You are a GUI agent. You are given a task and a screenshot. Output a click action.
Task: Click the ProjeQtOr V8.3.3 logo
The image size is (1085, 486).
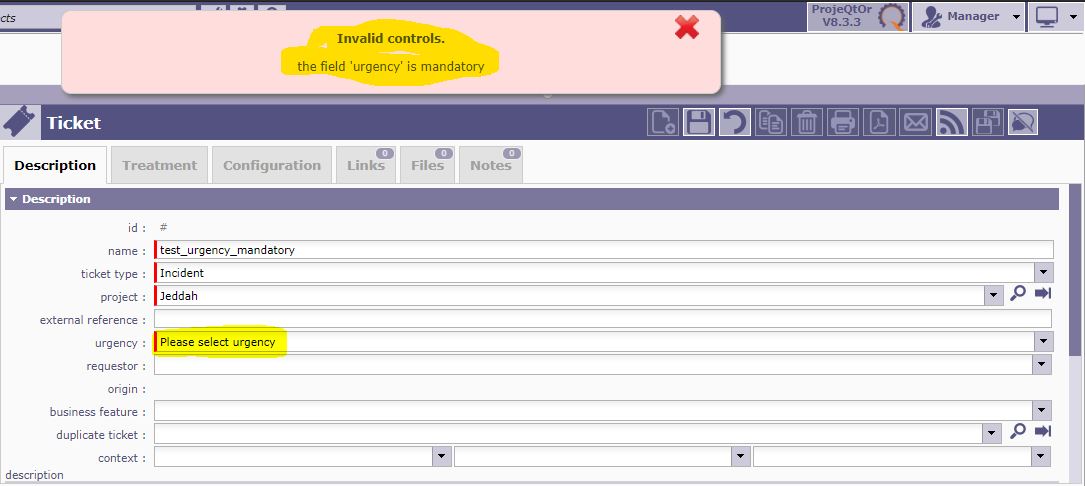[857, 16]
